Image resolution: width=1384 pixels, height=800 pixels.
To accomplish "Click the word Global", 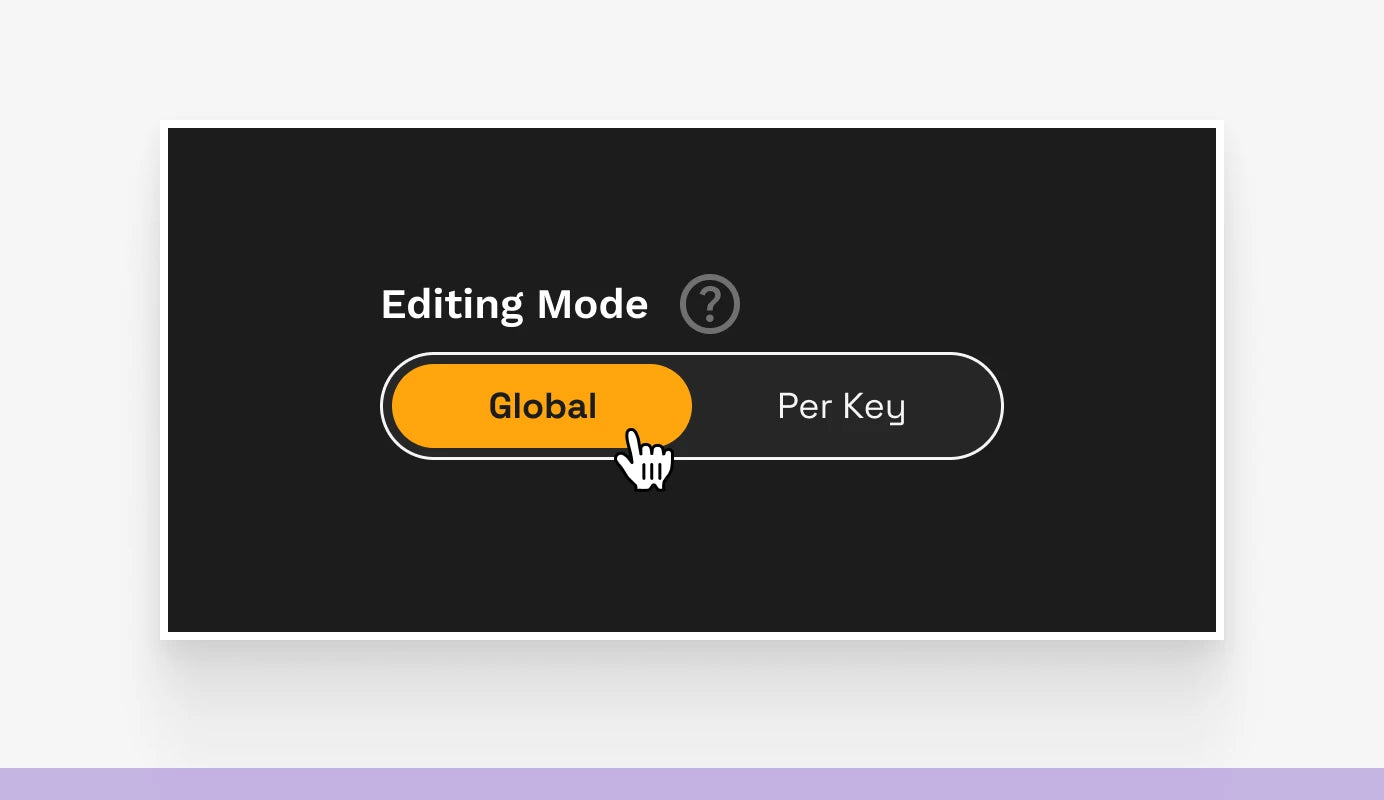I will click(x=543, y=406).
